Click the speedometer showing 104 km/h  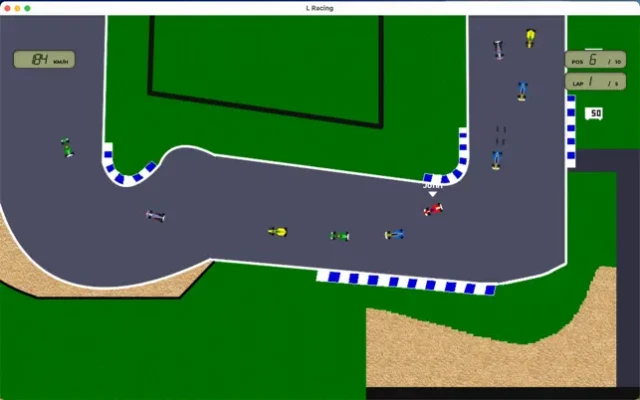pos(44,60)
